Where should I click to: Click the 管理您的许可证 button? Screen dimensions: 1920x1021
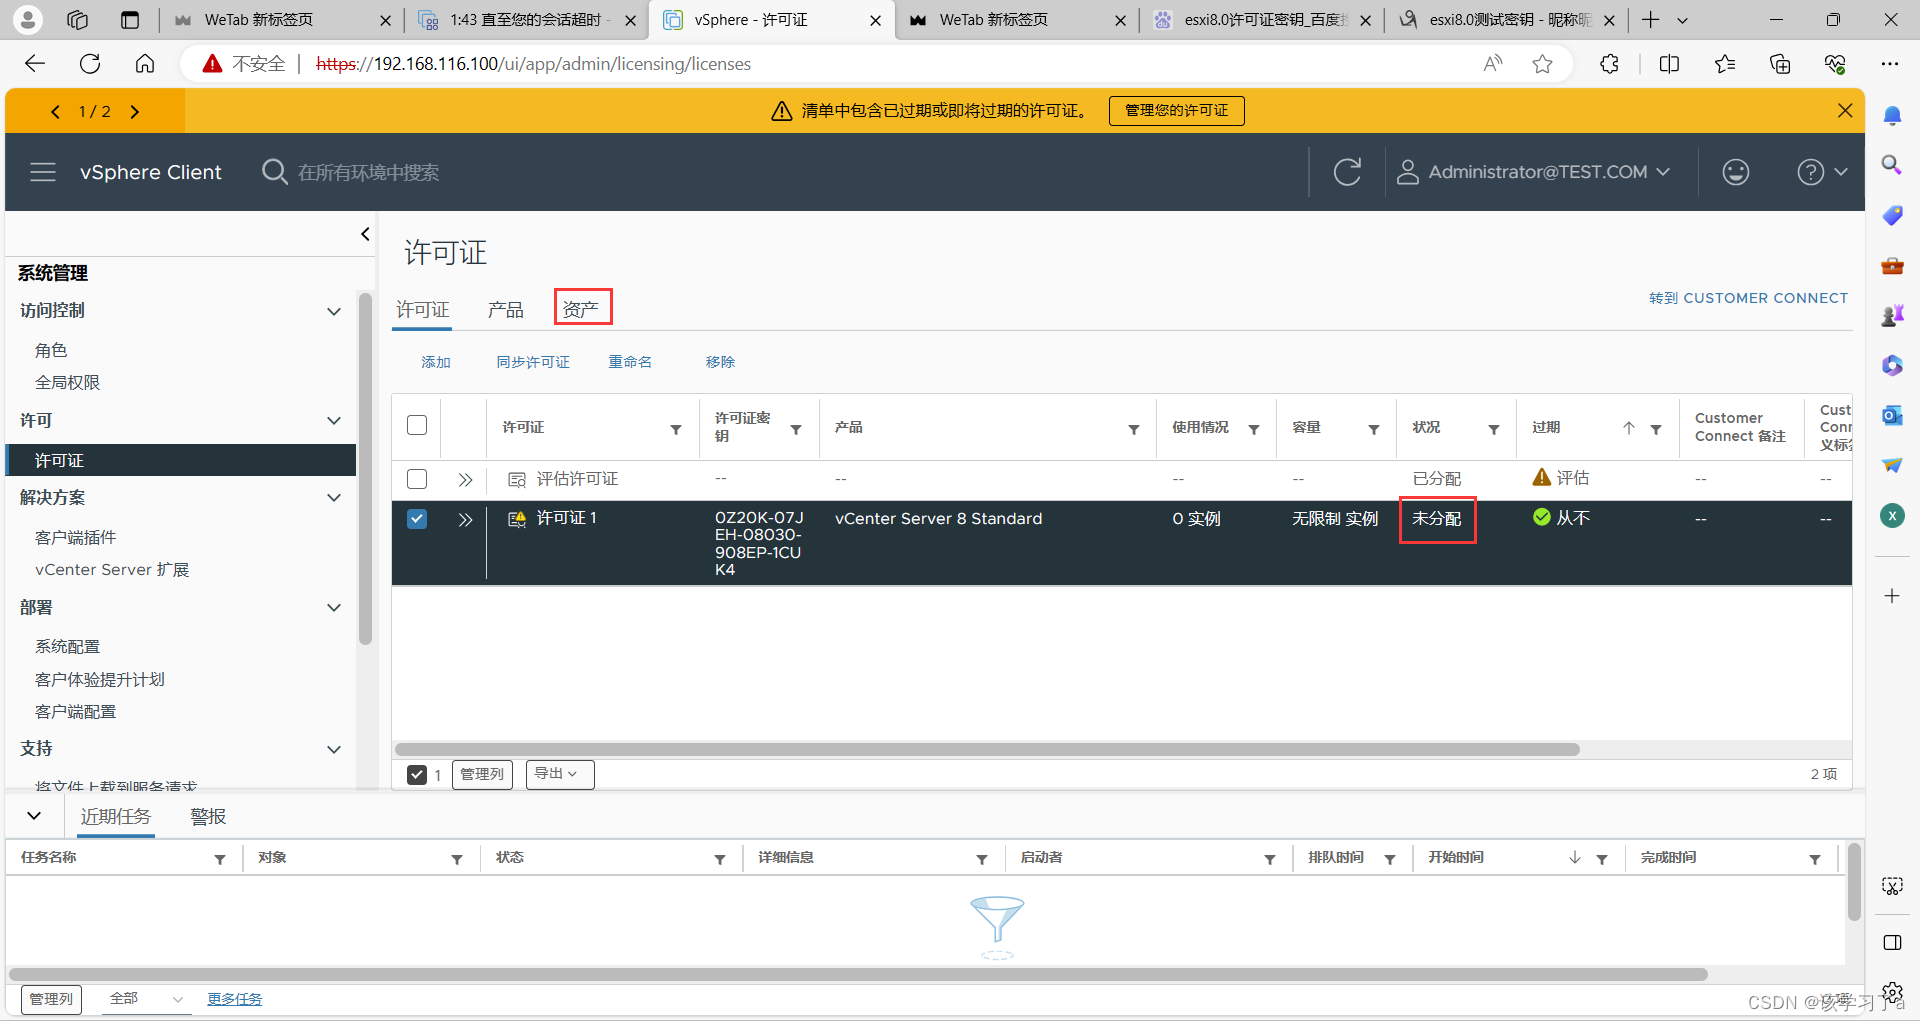pyautogui.click(x=1176, y=110)
